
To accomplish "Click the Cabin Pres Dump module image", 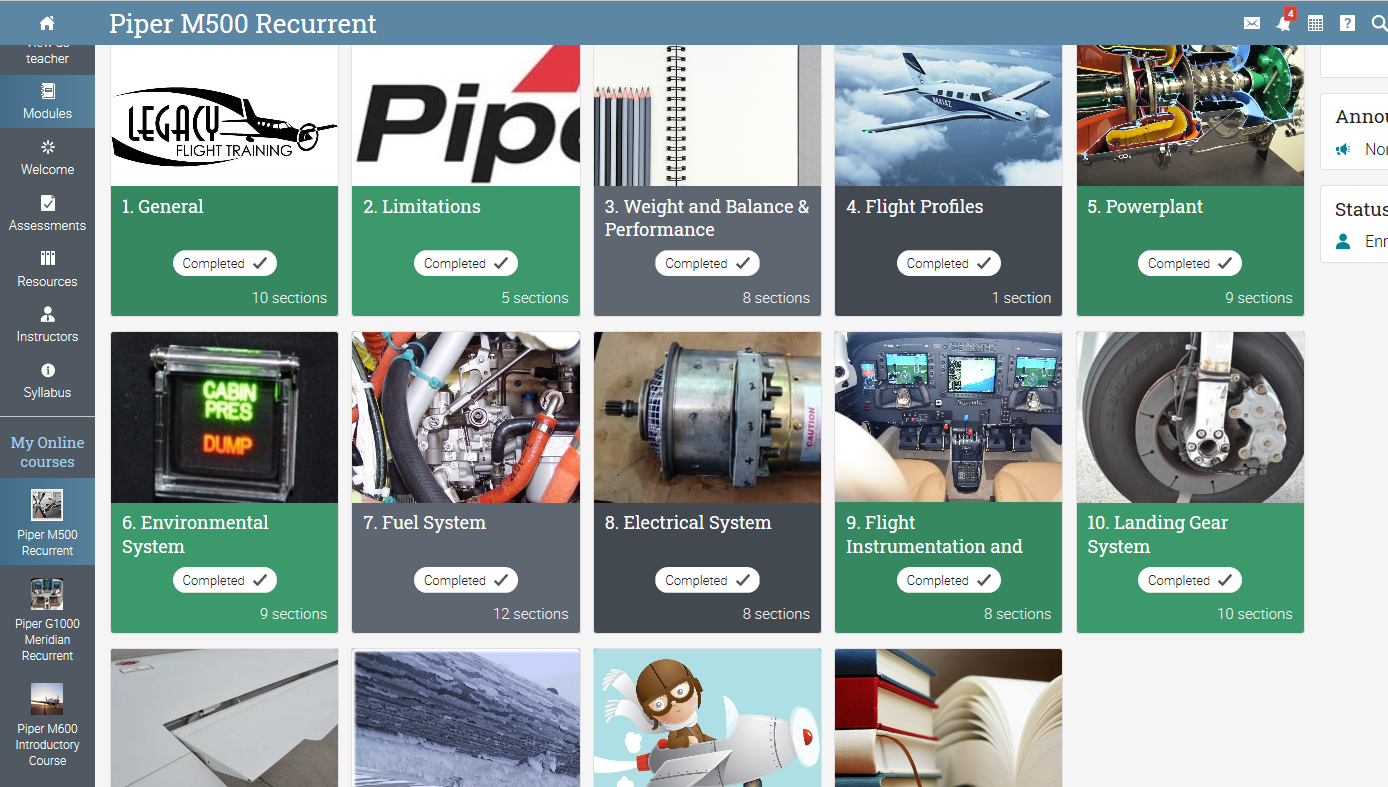I will pyautogui.click(x=224, y=417).
